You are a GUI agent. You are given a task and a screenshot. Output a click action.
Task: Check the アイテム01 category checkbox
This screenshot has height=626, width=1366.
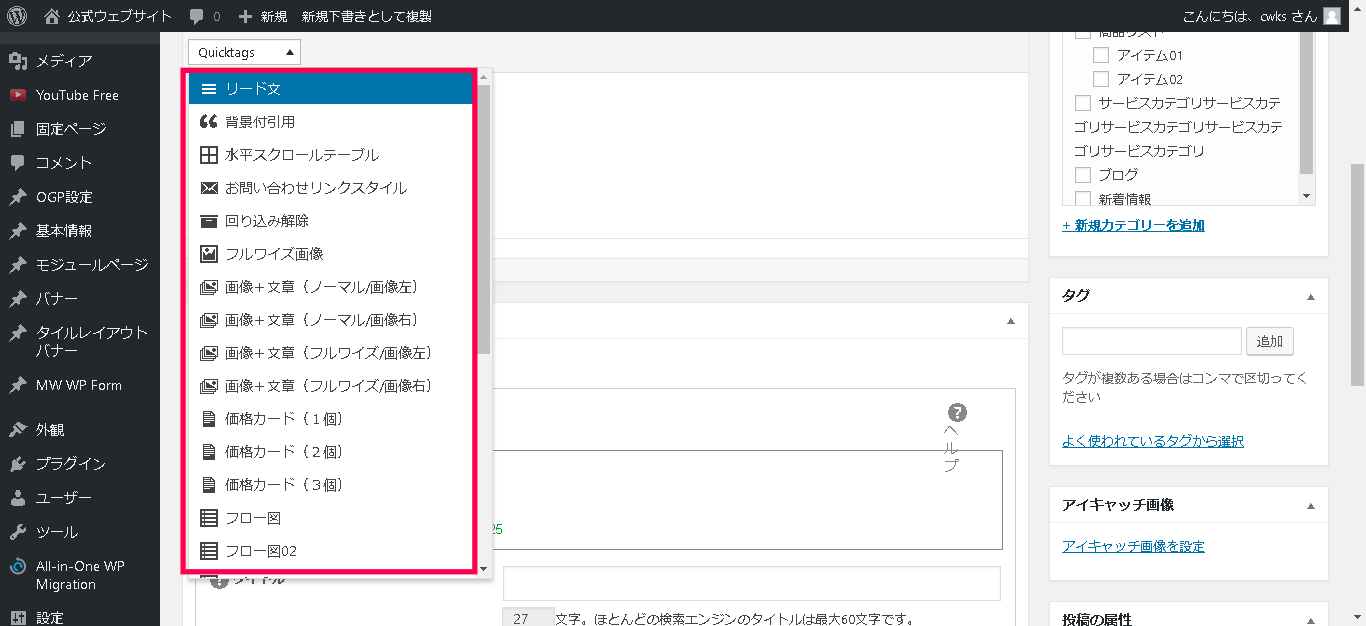(x=1101, y=55)
